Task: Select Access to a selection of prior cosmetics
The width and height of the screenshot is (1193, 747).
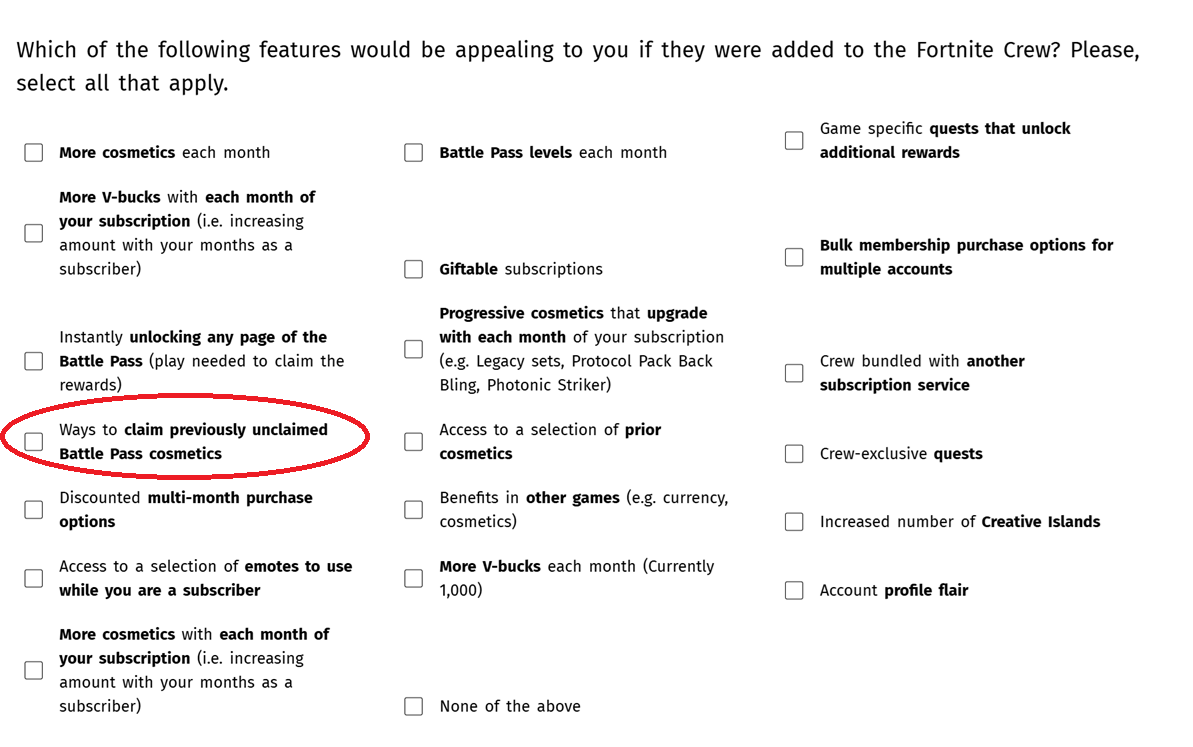Action: [x=413, y=441]
